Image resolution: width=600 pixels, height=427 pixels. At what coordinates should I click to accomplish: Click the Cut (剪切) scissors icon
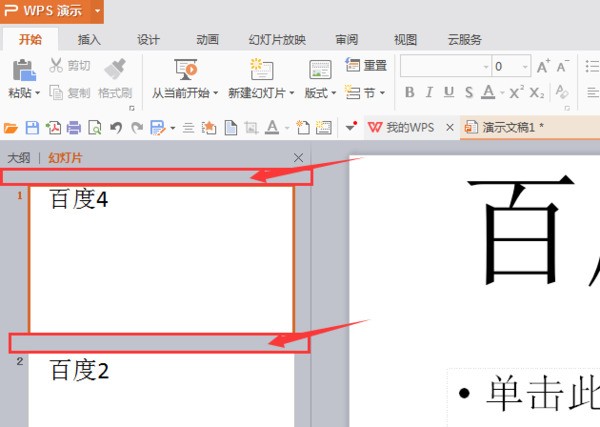(56, 65)
